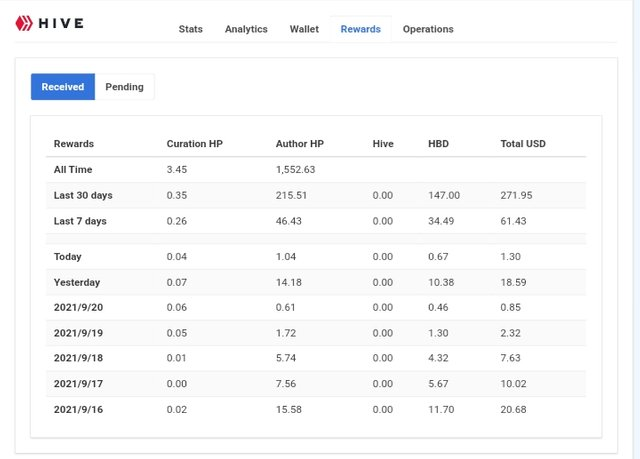640x459 pixels.
Task: Click Last 7 days total 61.43
Action: click(513, 221)
